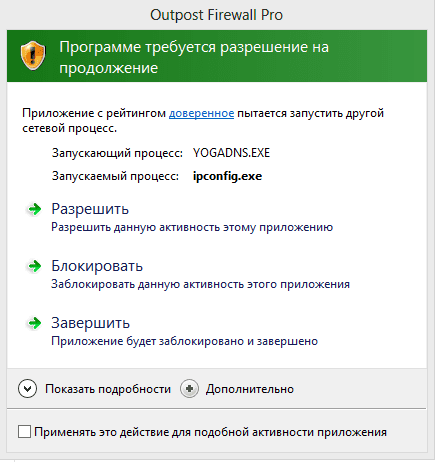
Task: Expand details with the circled chevron
Action: [x=27, y=389]
